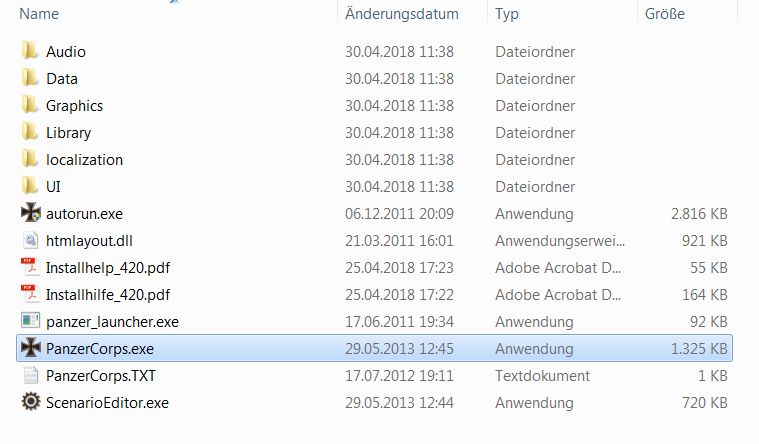This screenshot has height=444, width=759.
Task: Select the ScenarioEditor.exe gear icon
Action: pos(30,402)
